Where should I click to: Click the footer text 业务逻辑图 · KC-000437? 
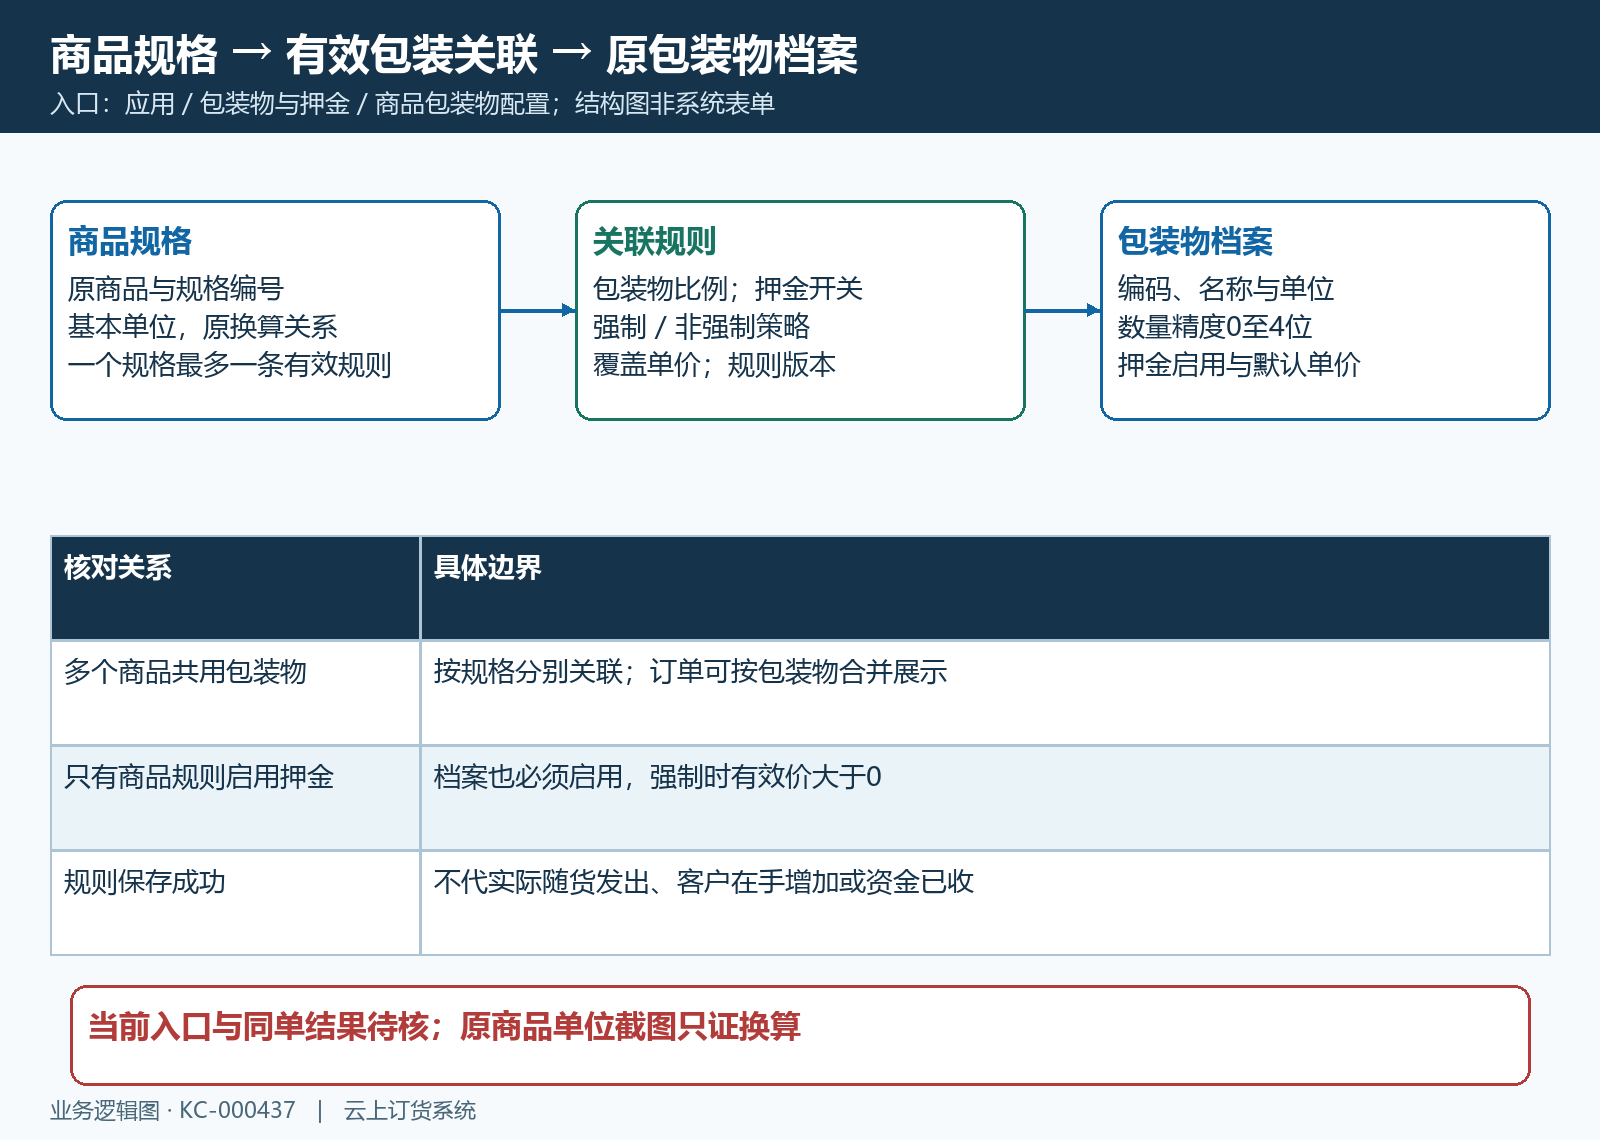pyautogui.click(x=173, y=1111)
